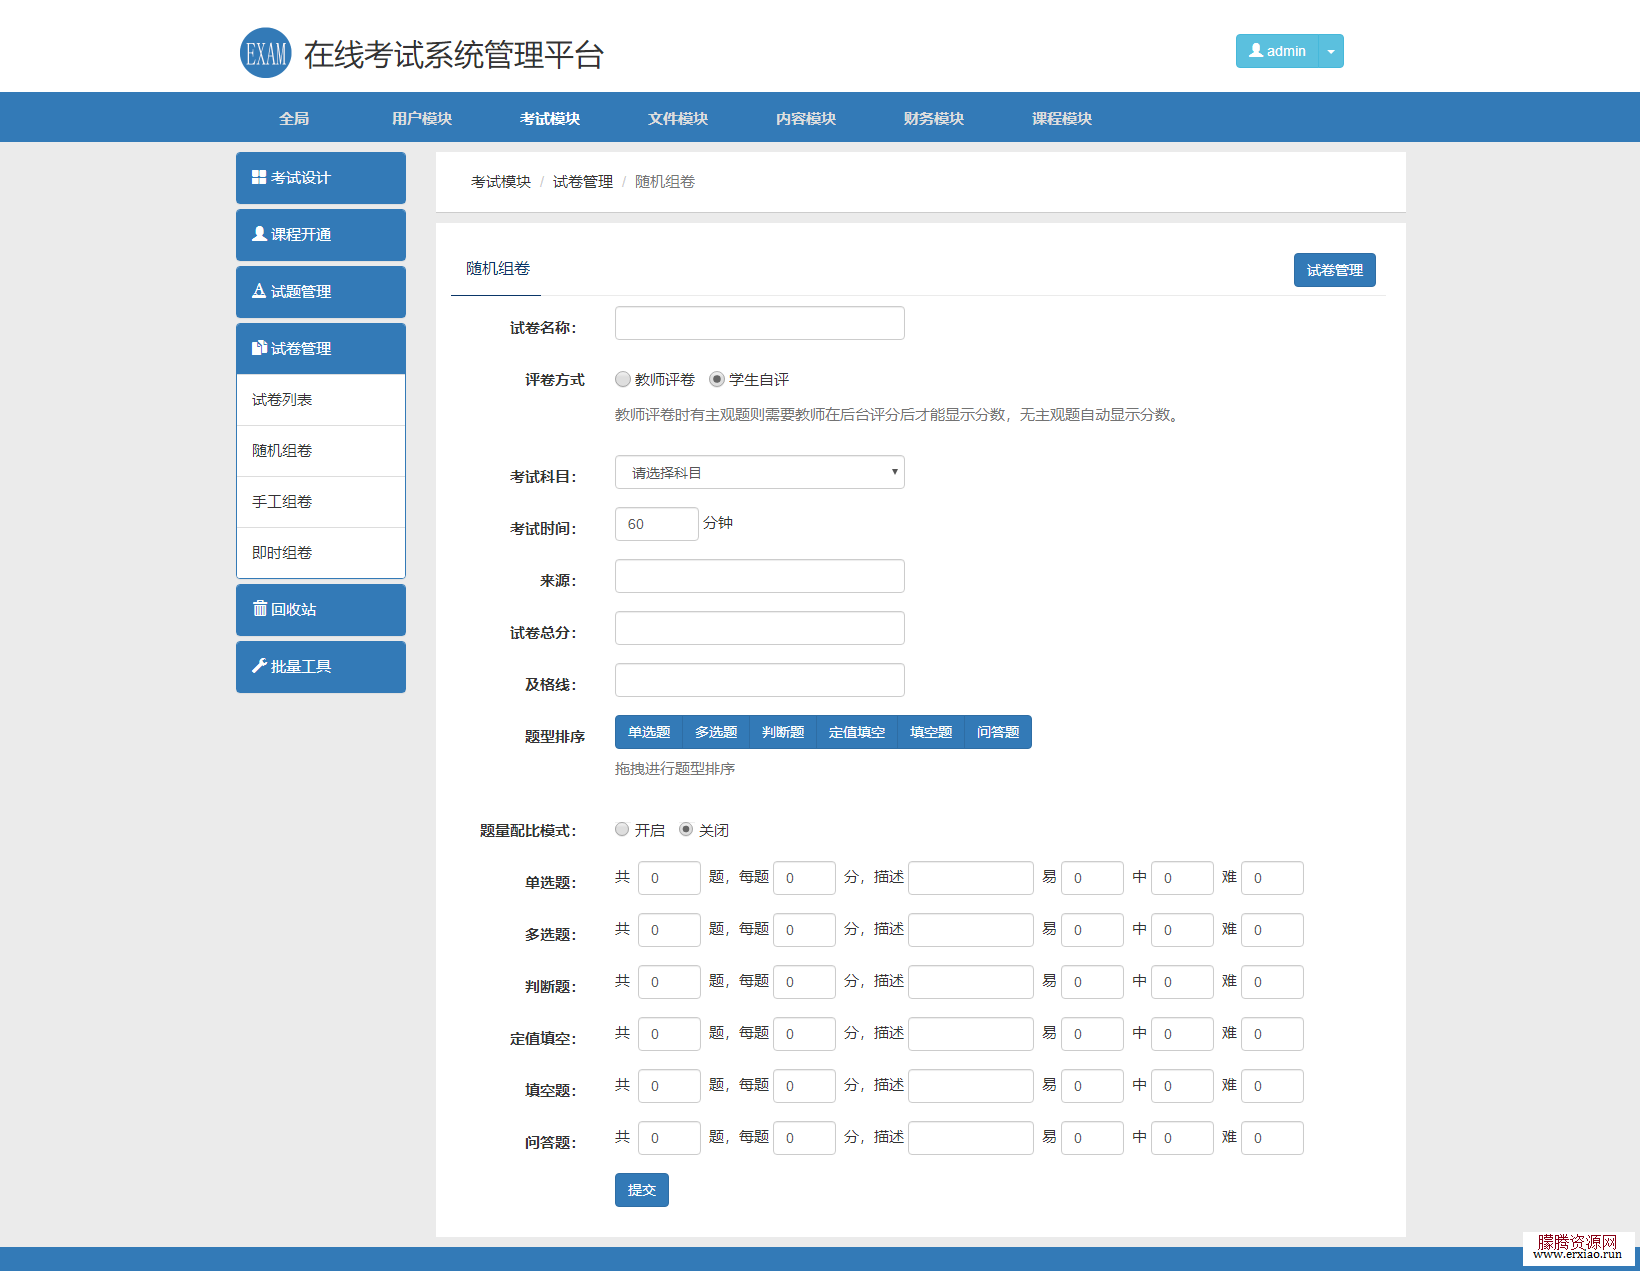Image resolution: width=1640 pixels, height=1271 pixels.
Task: Open 课程模块 in the top navigation
Action: 1062,118
